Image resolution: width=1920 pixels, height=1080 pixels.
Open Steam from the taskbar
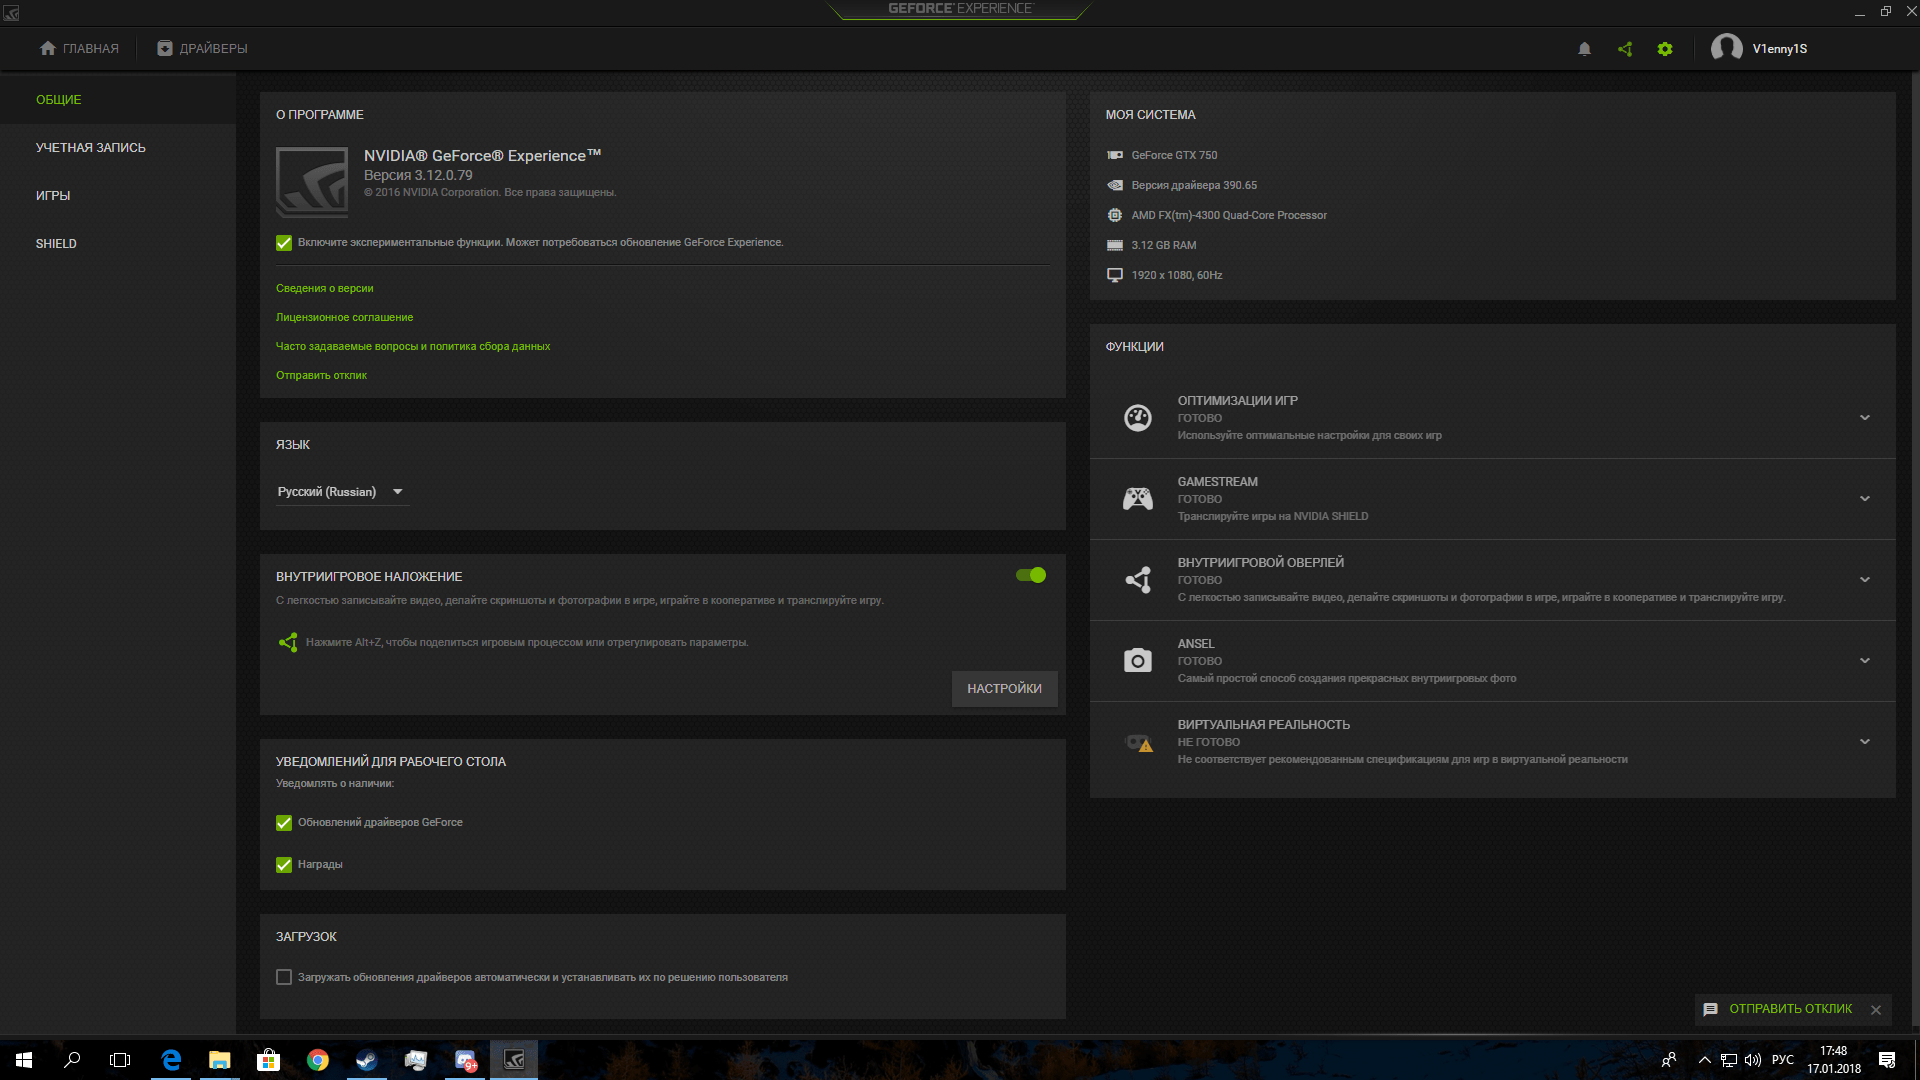point(366,1060)
